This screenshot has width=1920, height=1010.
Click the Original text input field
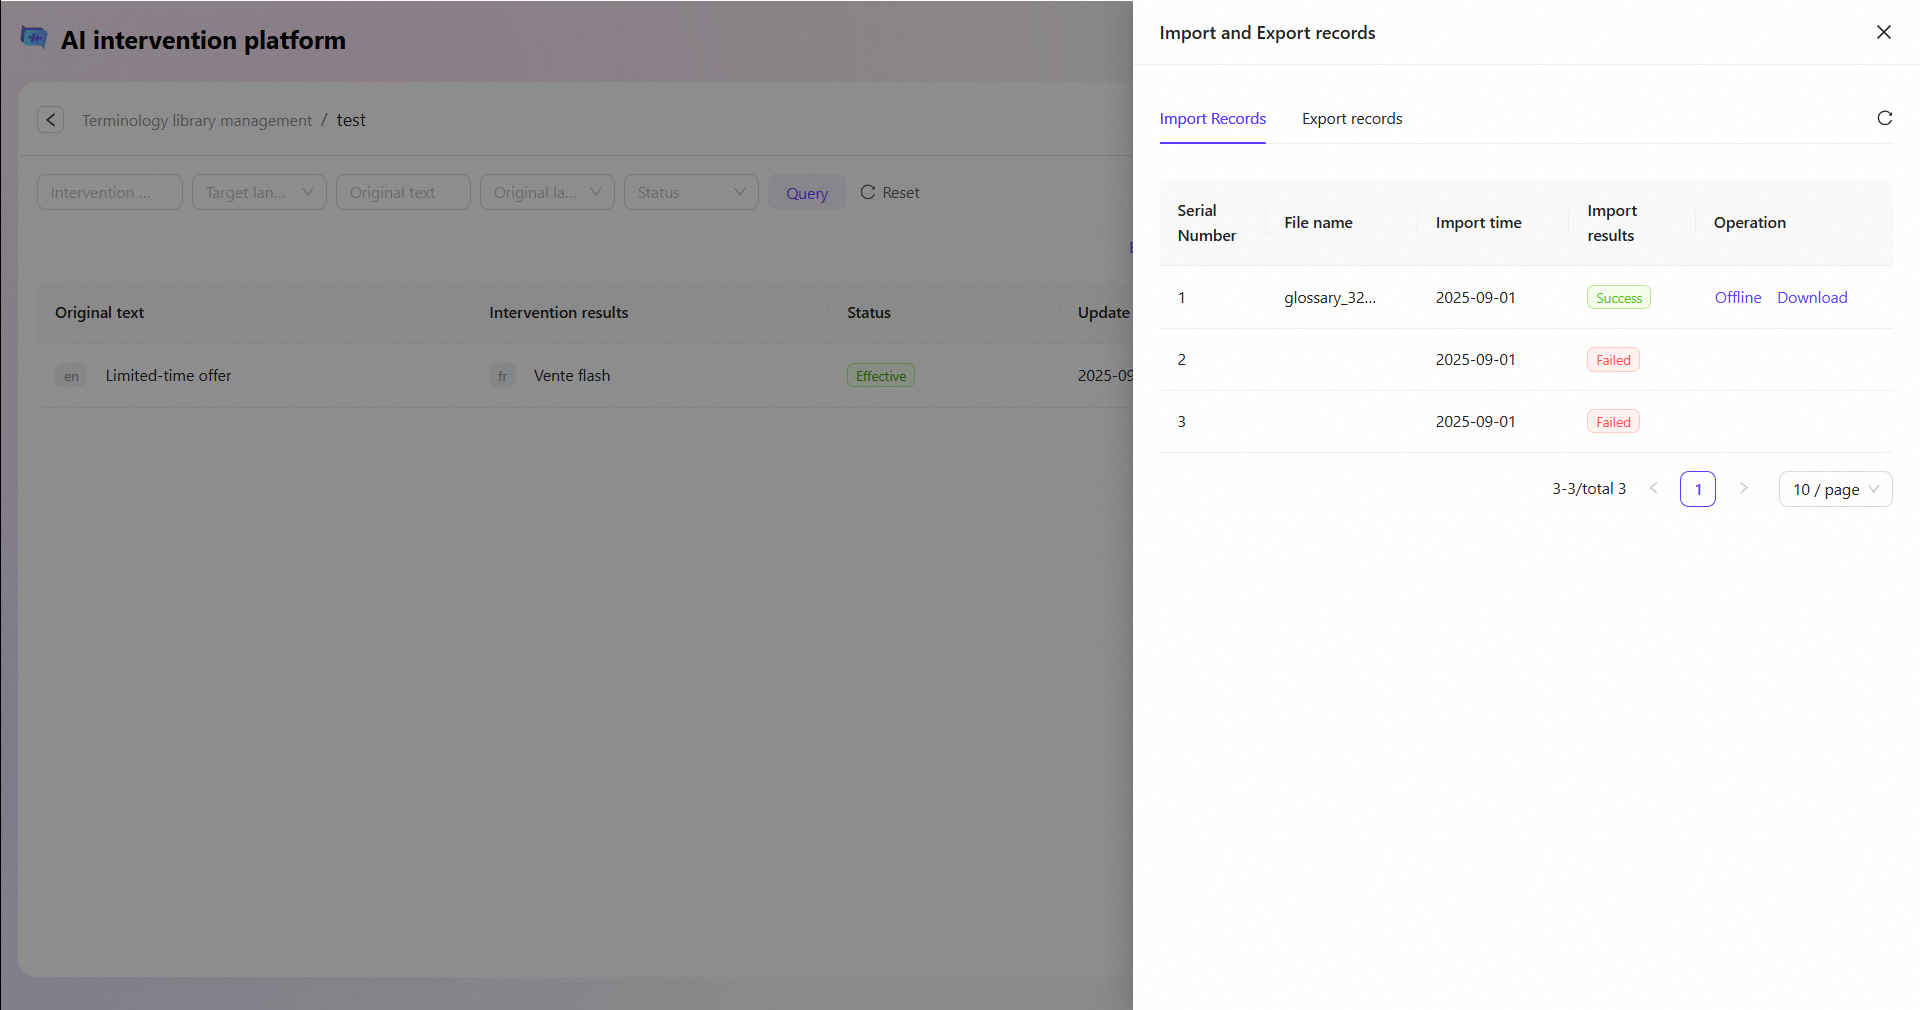click(x=403, y=193)
